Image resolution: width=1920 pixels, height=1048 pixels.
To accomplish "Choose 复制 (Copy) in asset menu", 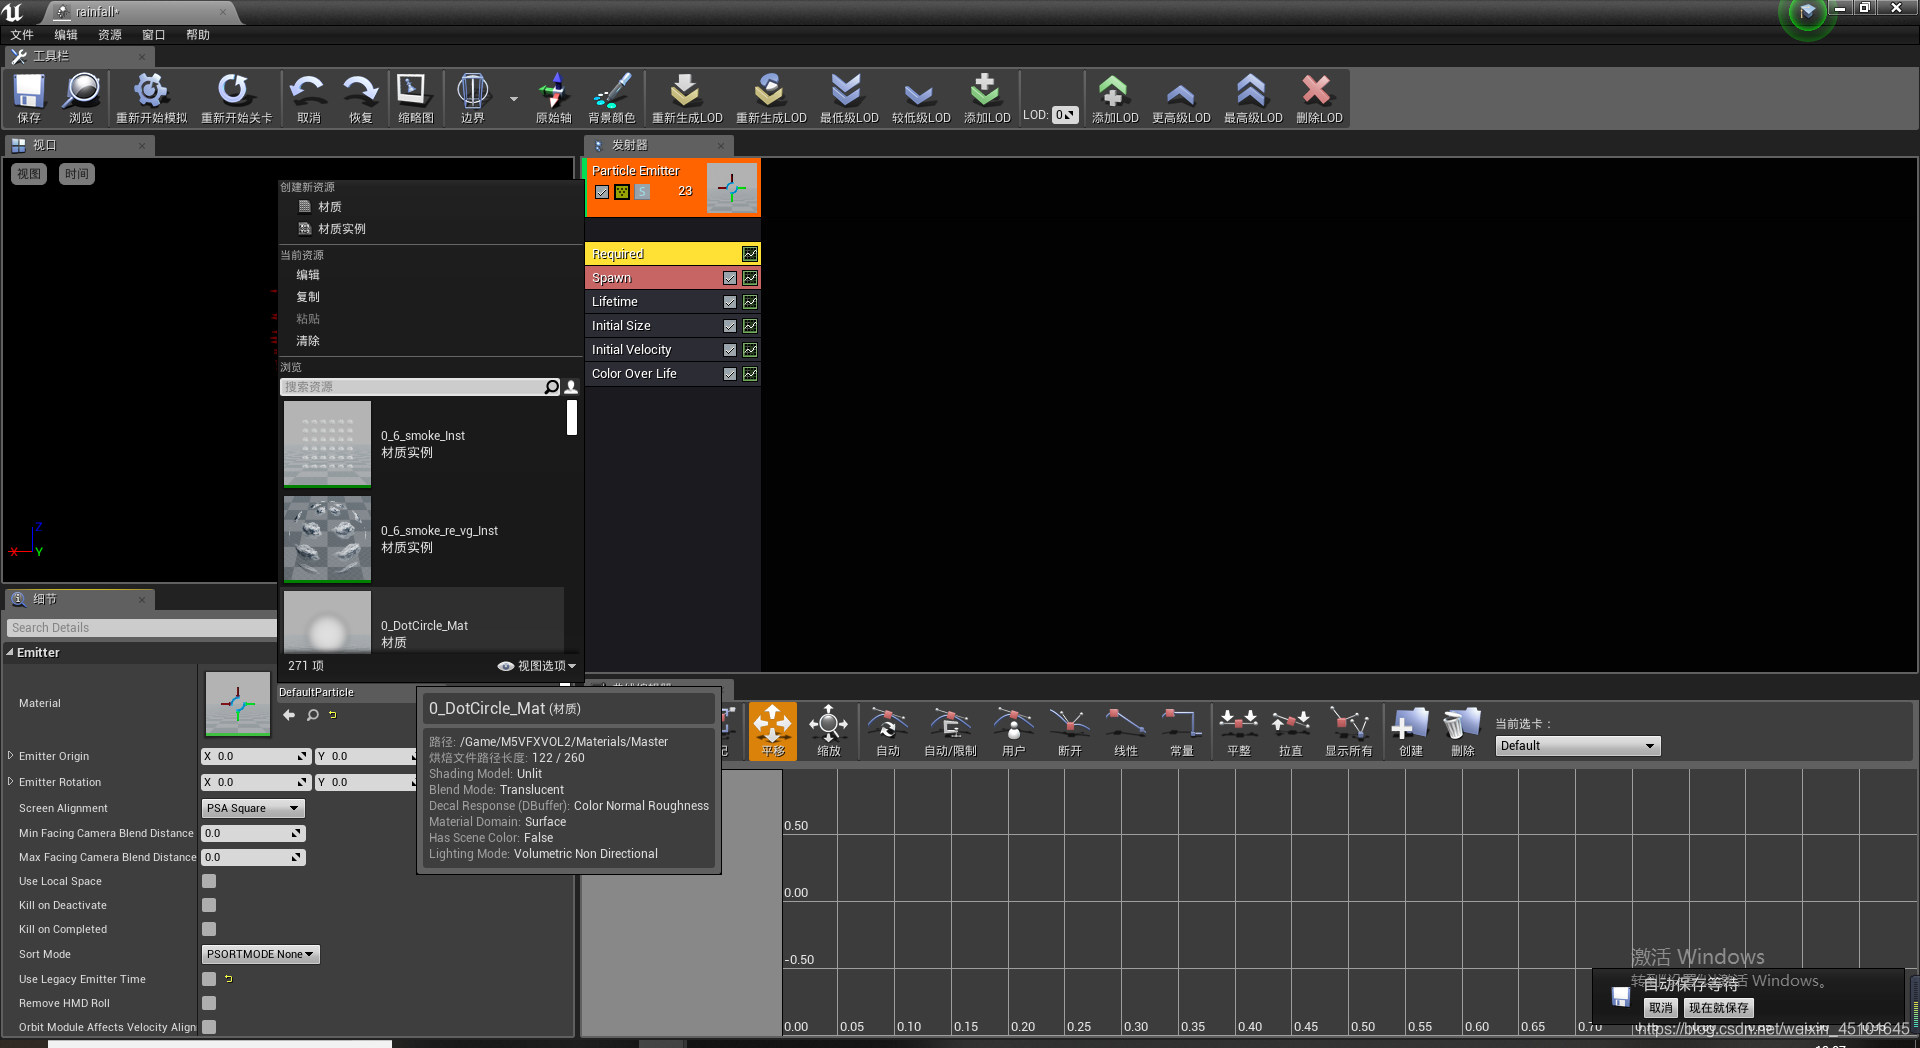I will point(308,297).
